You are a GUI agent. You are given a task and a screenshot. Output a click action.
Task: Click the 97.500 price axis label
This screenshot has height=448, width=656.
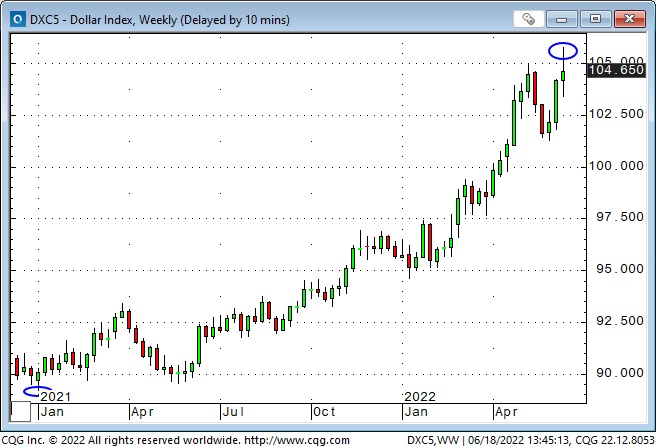point(620,217)
